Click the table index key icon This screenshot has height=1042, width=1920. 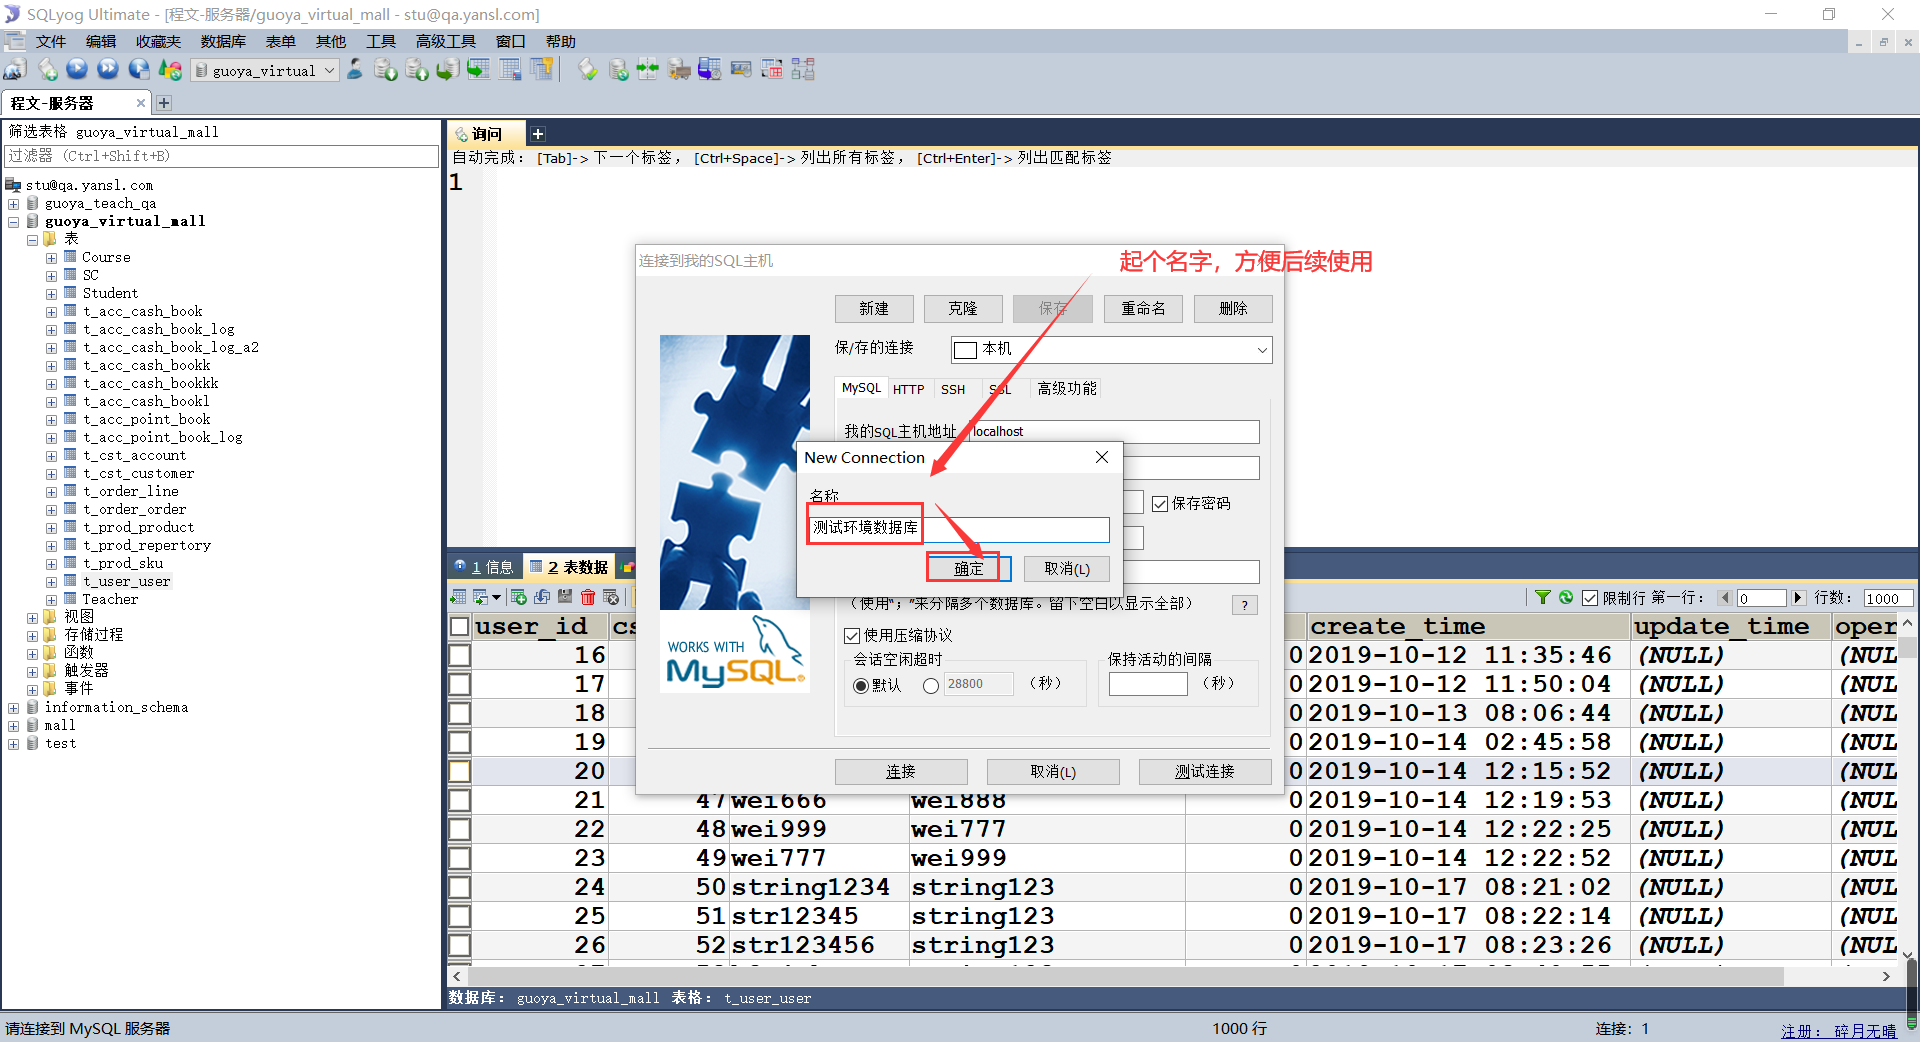click(x=542, y=69)
